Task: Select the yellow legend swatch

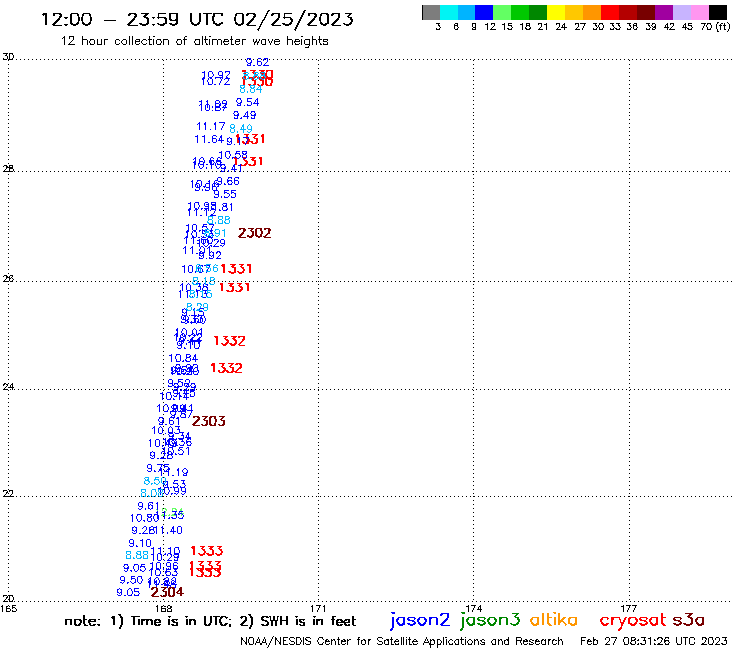Action: click(556, 12)
